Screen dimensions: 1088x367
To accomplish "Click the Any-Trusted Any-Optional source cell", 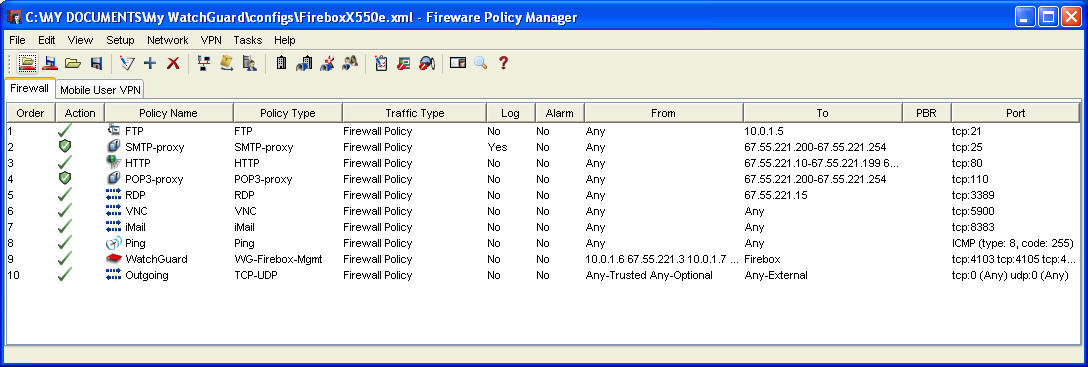I will [649, 275].
